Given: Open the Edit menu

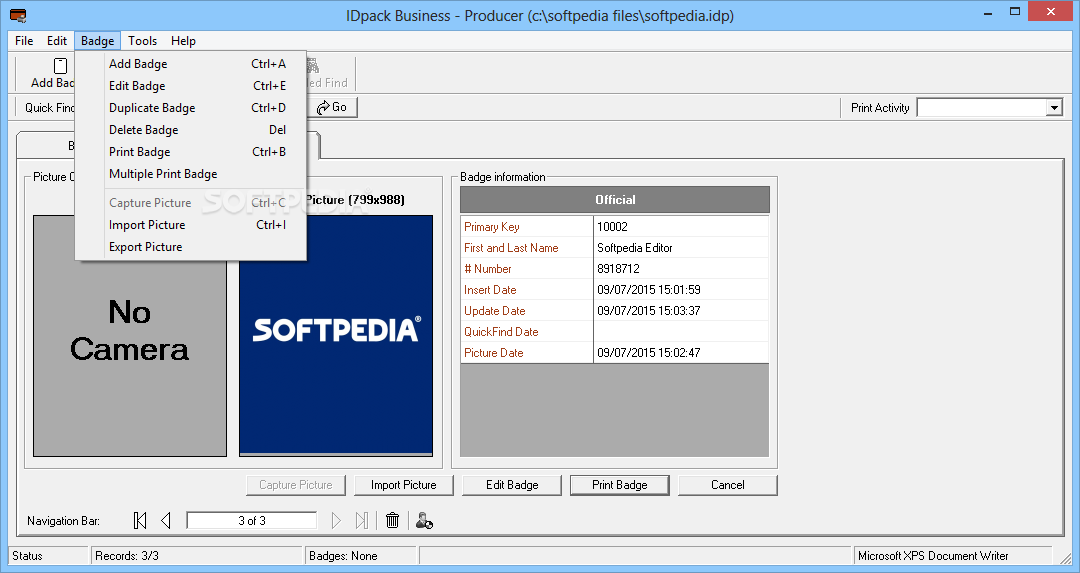Looking at the screenshot, I should tap(56, 41).
